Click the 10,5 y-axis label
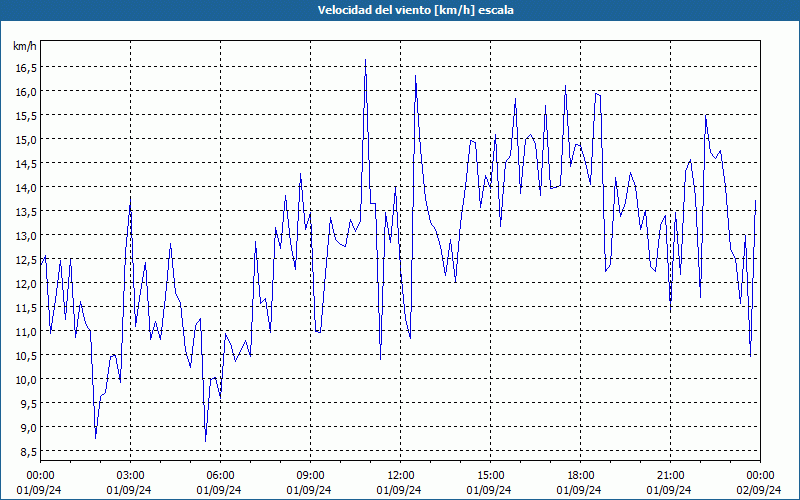 coord(24,355)
